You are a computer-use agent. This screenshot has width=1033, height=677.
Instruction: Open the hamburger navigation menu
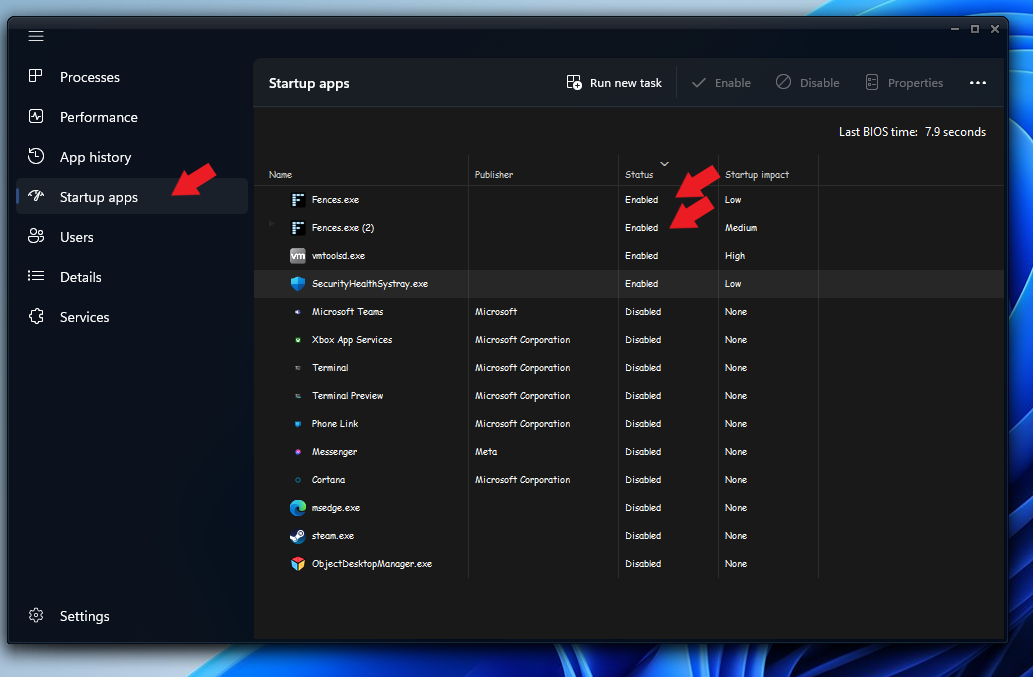coord(36,36)
